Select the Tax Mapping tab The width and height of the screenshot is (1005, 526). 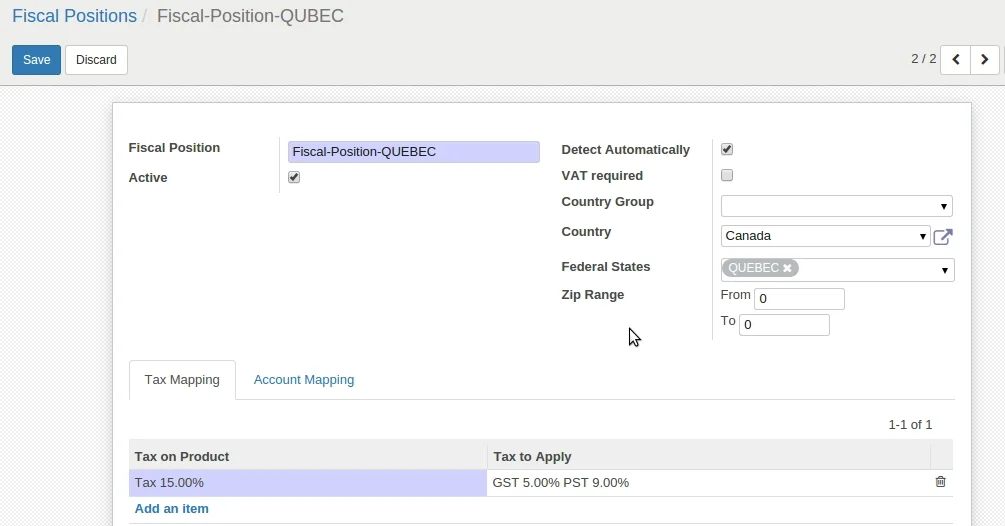pos(182,380)
